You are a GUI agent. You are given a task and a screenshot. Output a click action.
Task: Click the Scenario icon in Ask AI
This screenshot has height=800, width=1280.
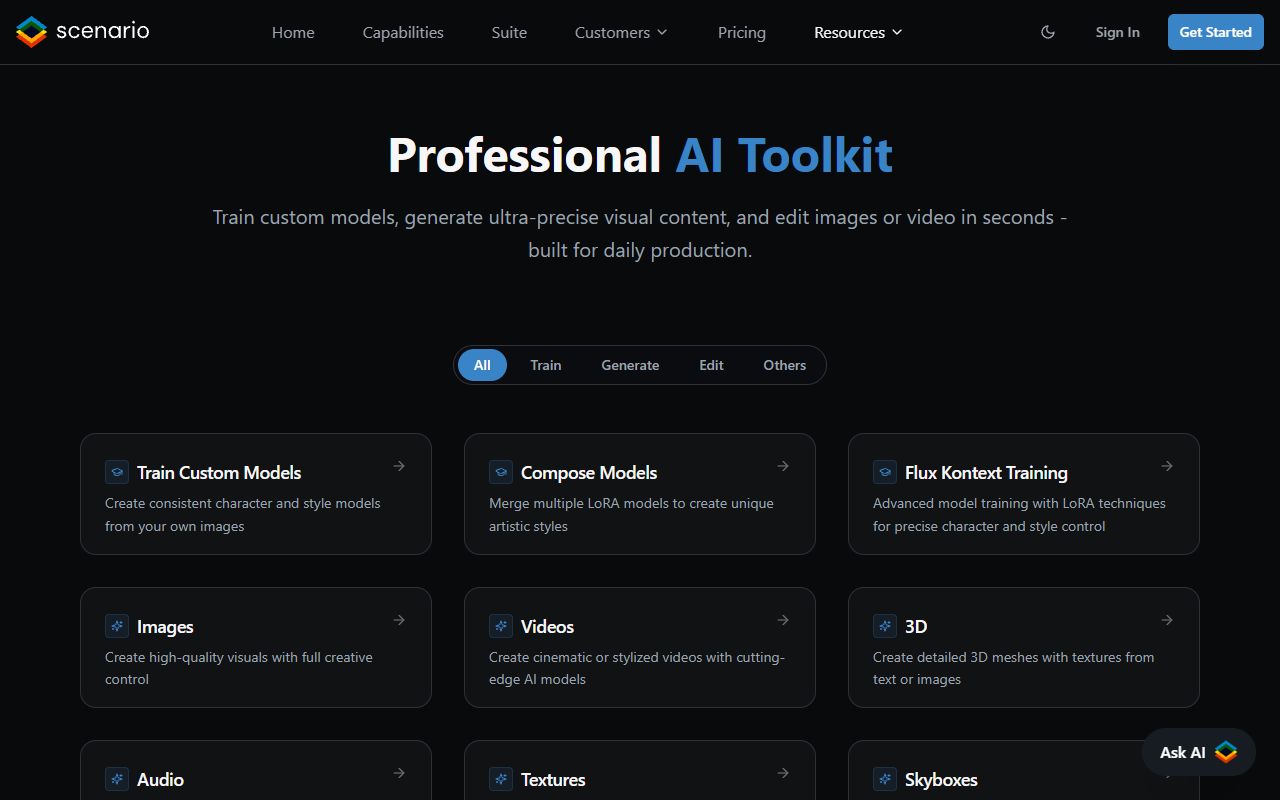(x=1226, y=752)
